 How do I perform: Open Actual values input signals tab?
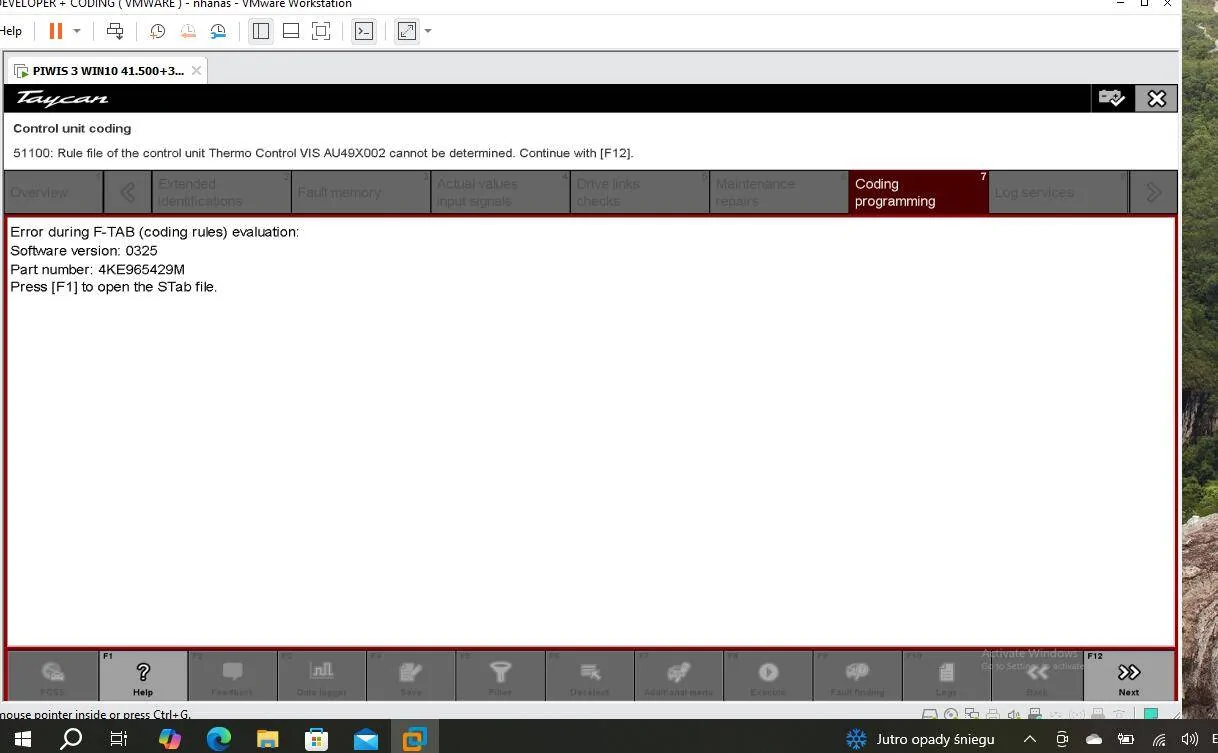[500, 192]
